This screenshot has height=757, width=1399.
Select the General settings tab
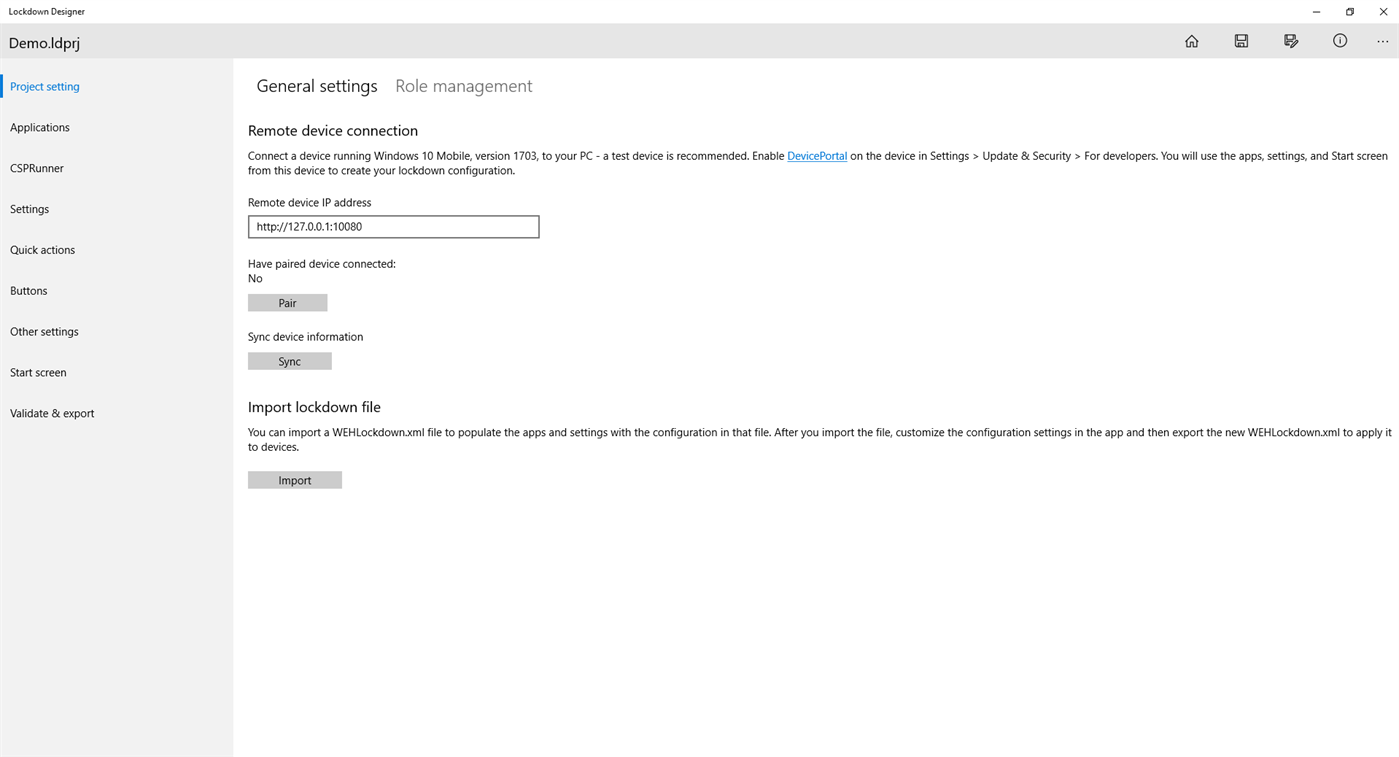click(316, 86)
